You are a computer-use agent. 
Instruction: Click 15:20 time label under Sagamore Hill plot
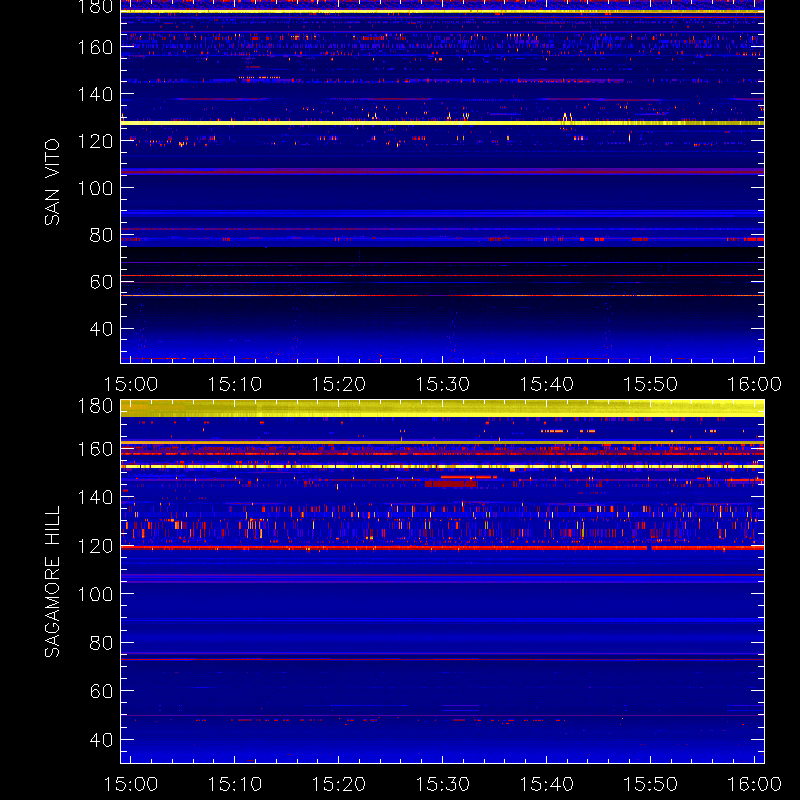point(339,784)
